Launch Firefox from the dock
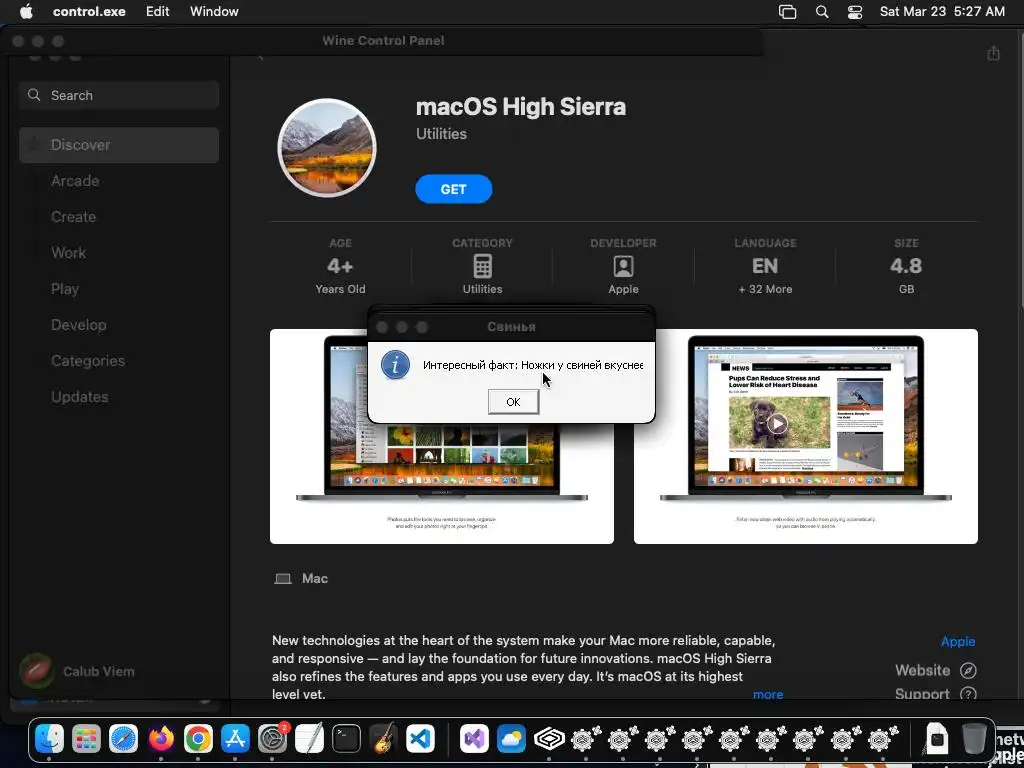This screenshot has width=1024, height=768. pos(161,739)
